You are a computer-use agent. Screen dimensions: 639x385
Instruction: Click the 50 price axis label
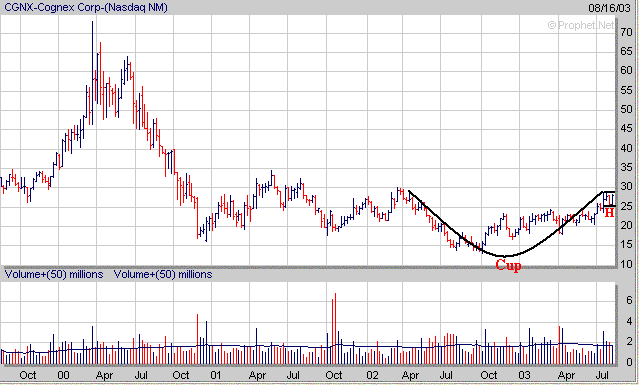pos(626,109)
